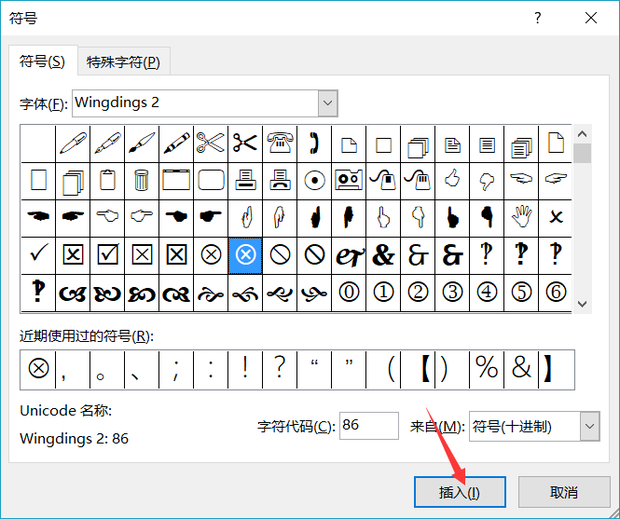Choose the thumbs down hand symbol

[x=487, y=181]
